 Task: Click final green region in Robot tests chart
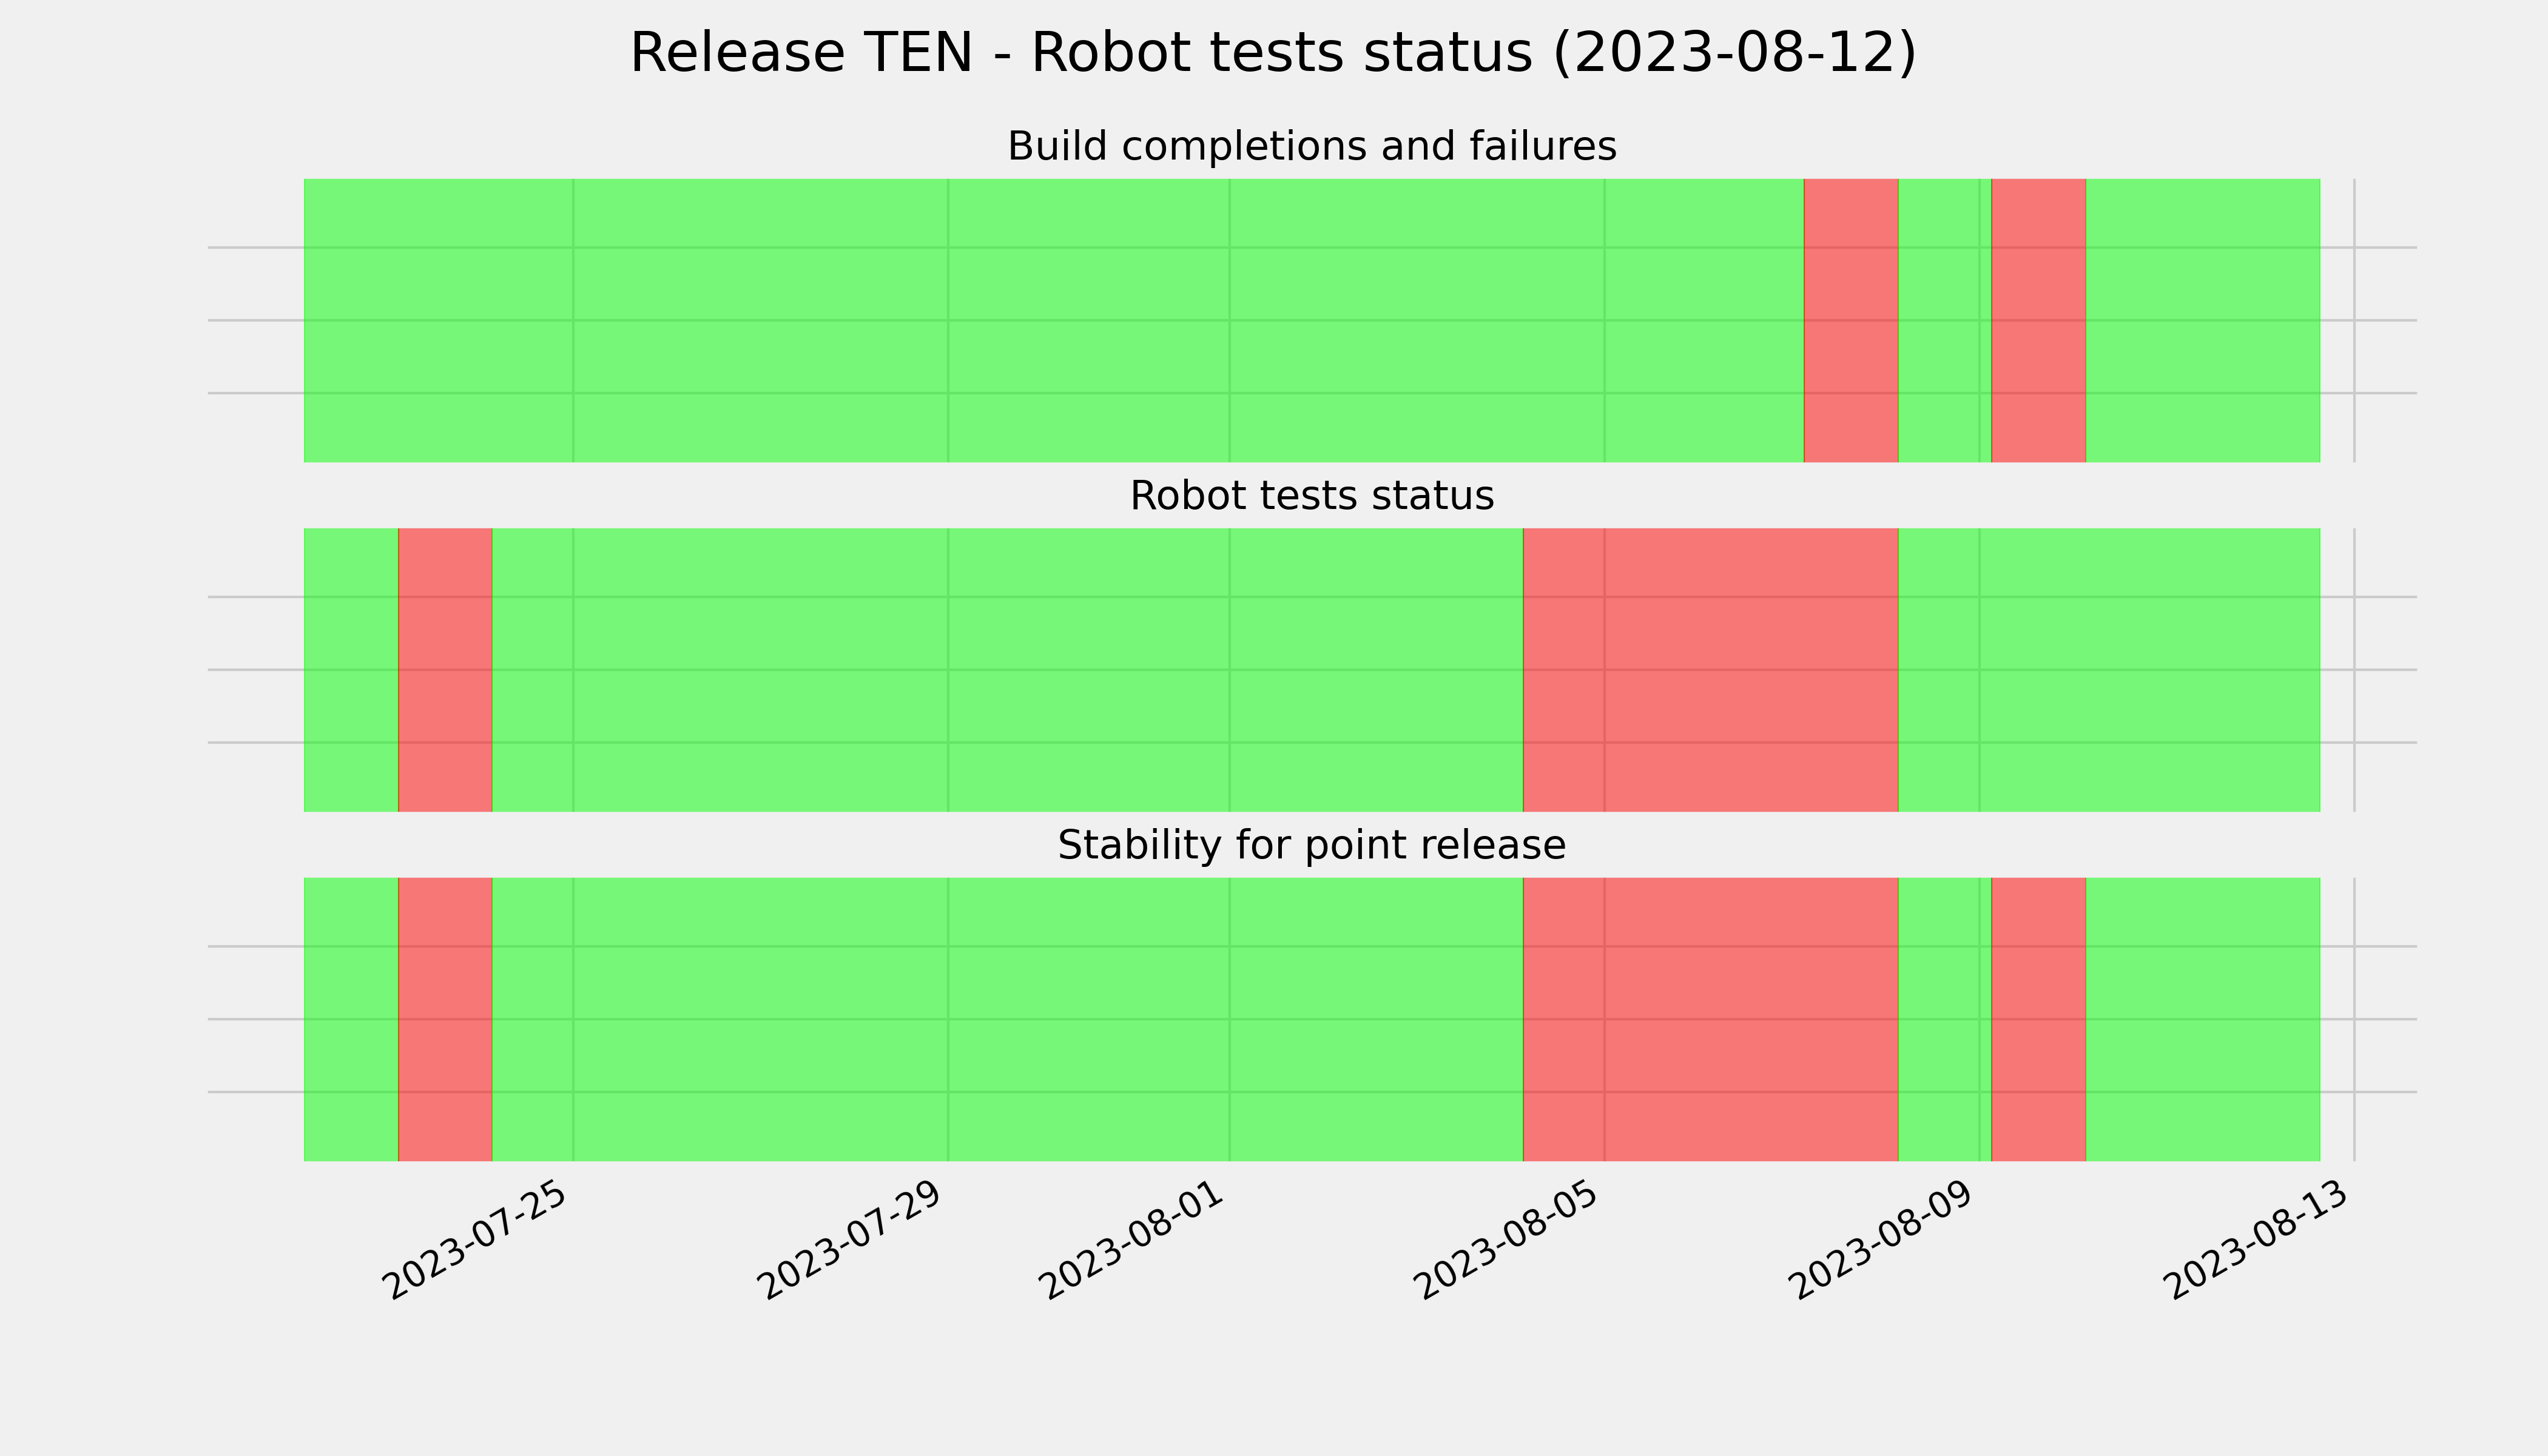coord(2109,670)
